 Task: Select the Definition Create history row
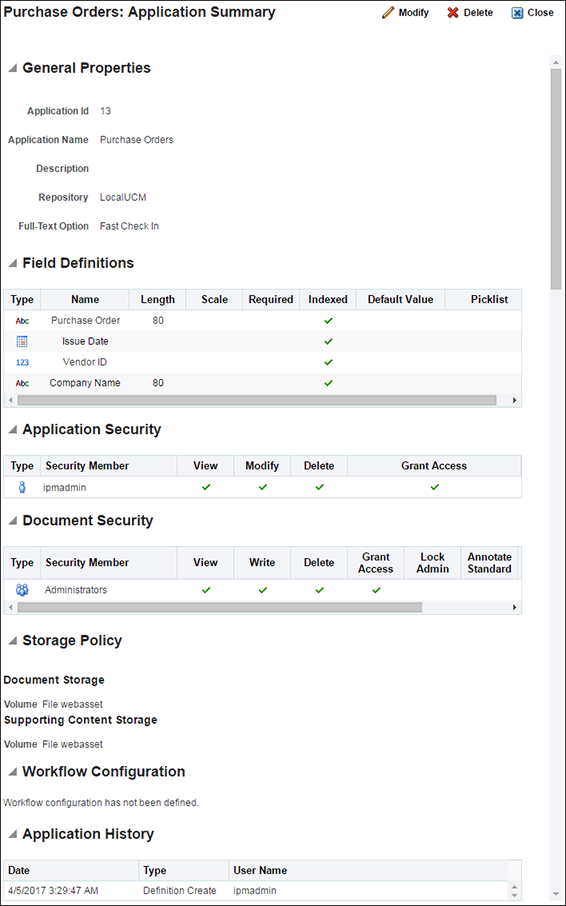[x=256, y=890]
